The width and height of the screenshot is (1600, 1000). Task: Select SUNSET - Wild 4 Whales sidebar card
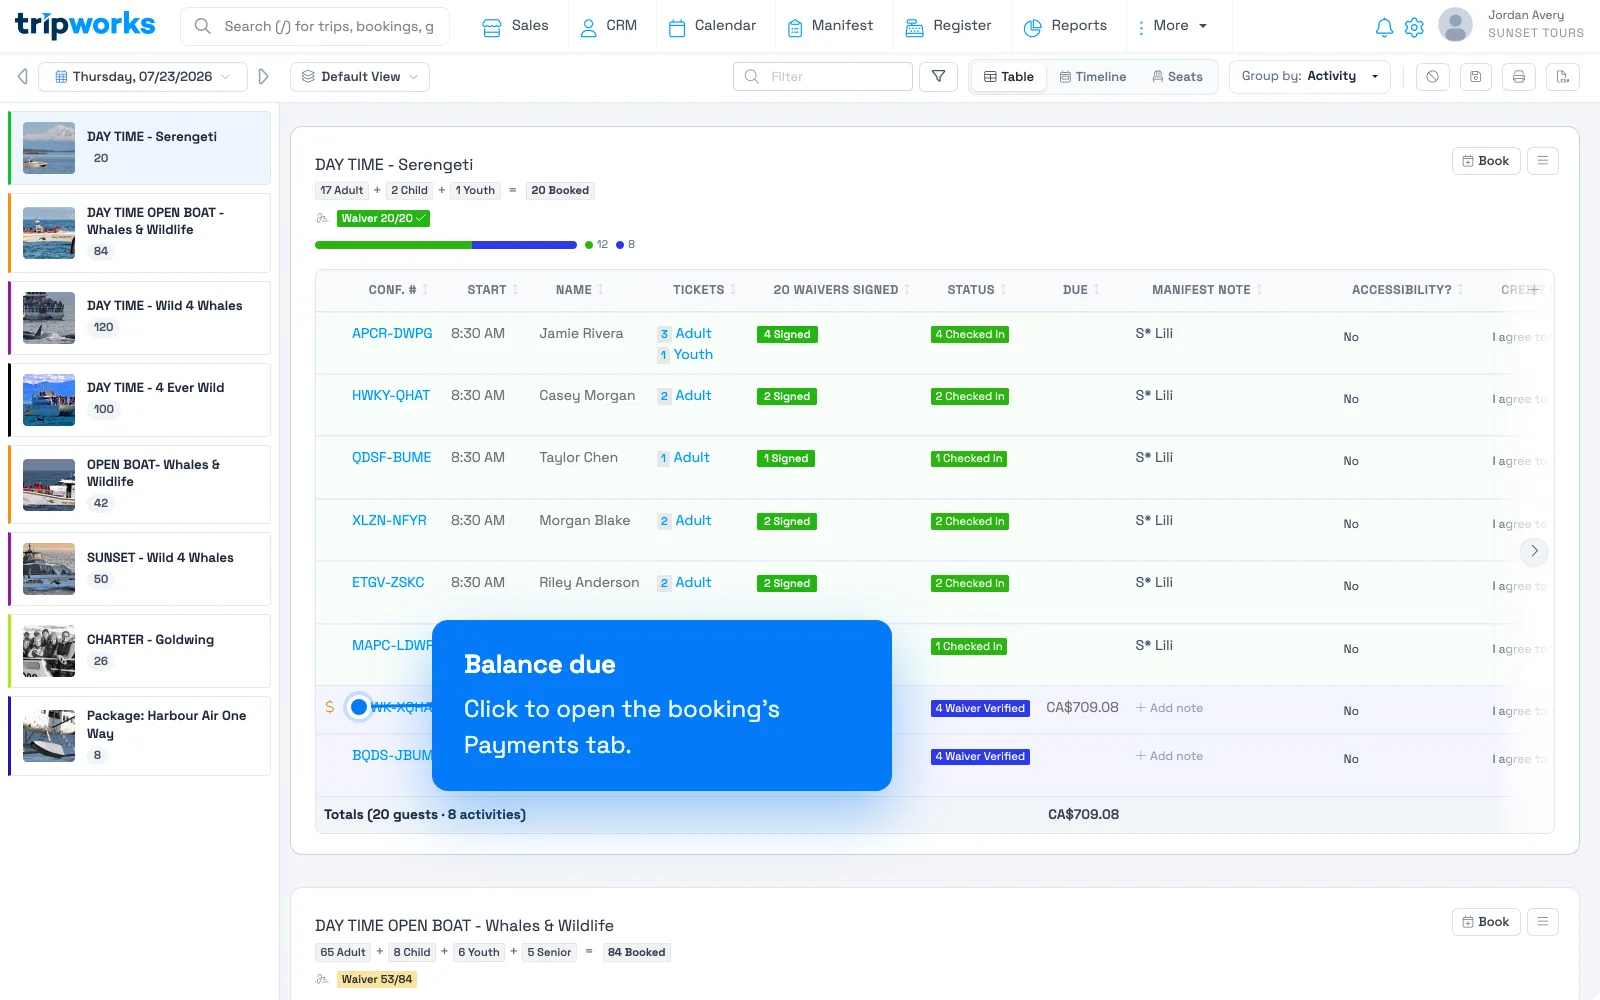click(x=140, y=570)
